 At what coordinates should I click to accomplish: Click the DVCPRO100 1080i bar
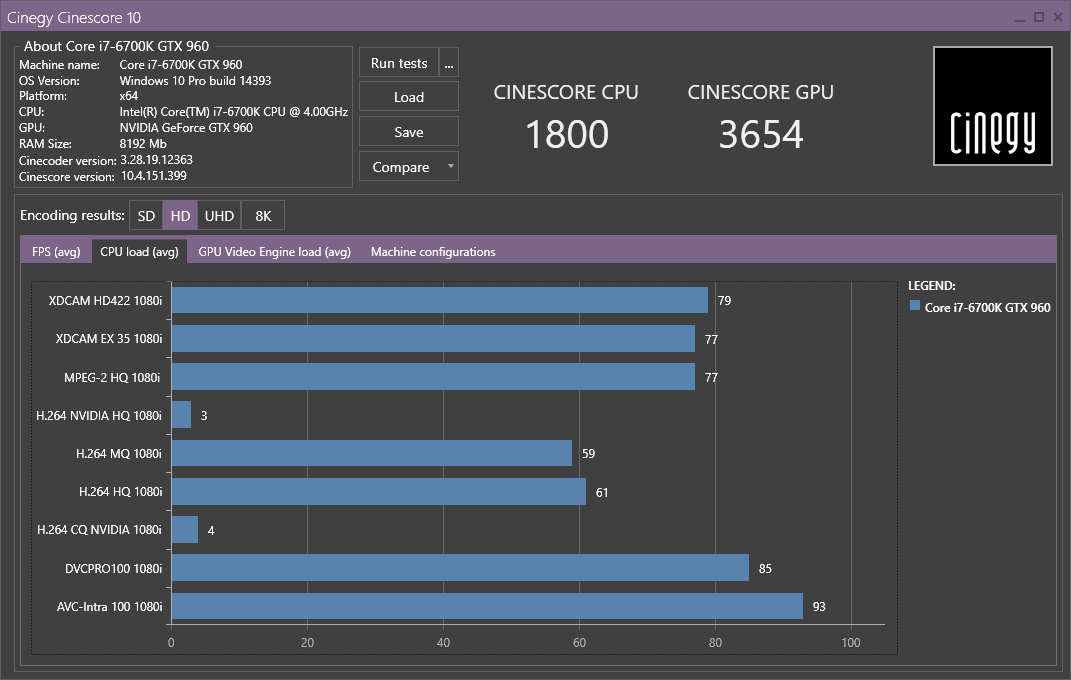pyautogui.click(x=460, y=568)
